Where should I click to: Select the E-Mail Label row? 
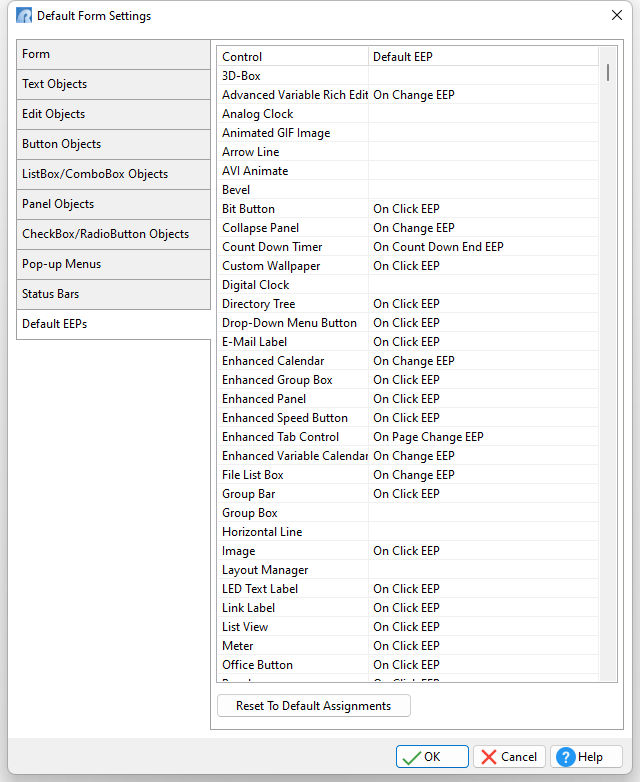pos(408,342)
